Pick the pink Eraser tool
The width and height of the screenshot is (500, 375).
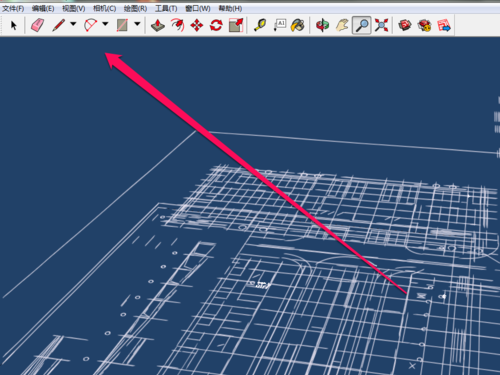coord(37,25)
